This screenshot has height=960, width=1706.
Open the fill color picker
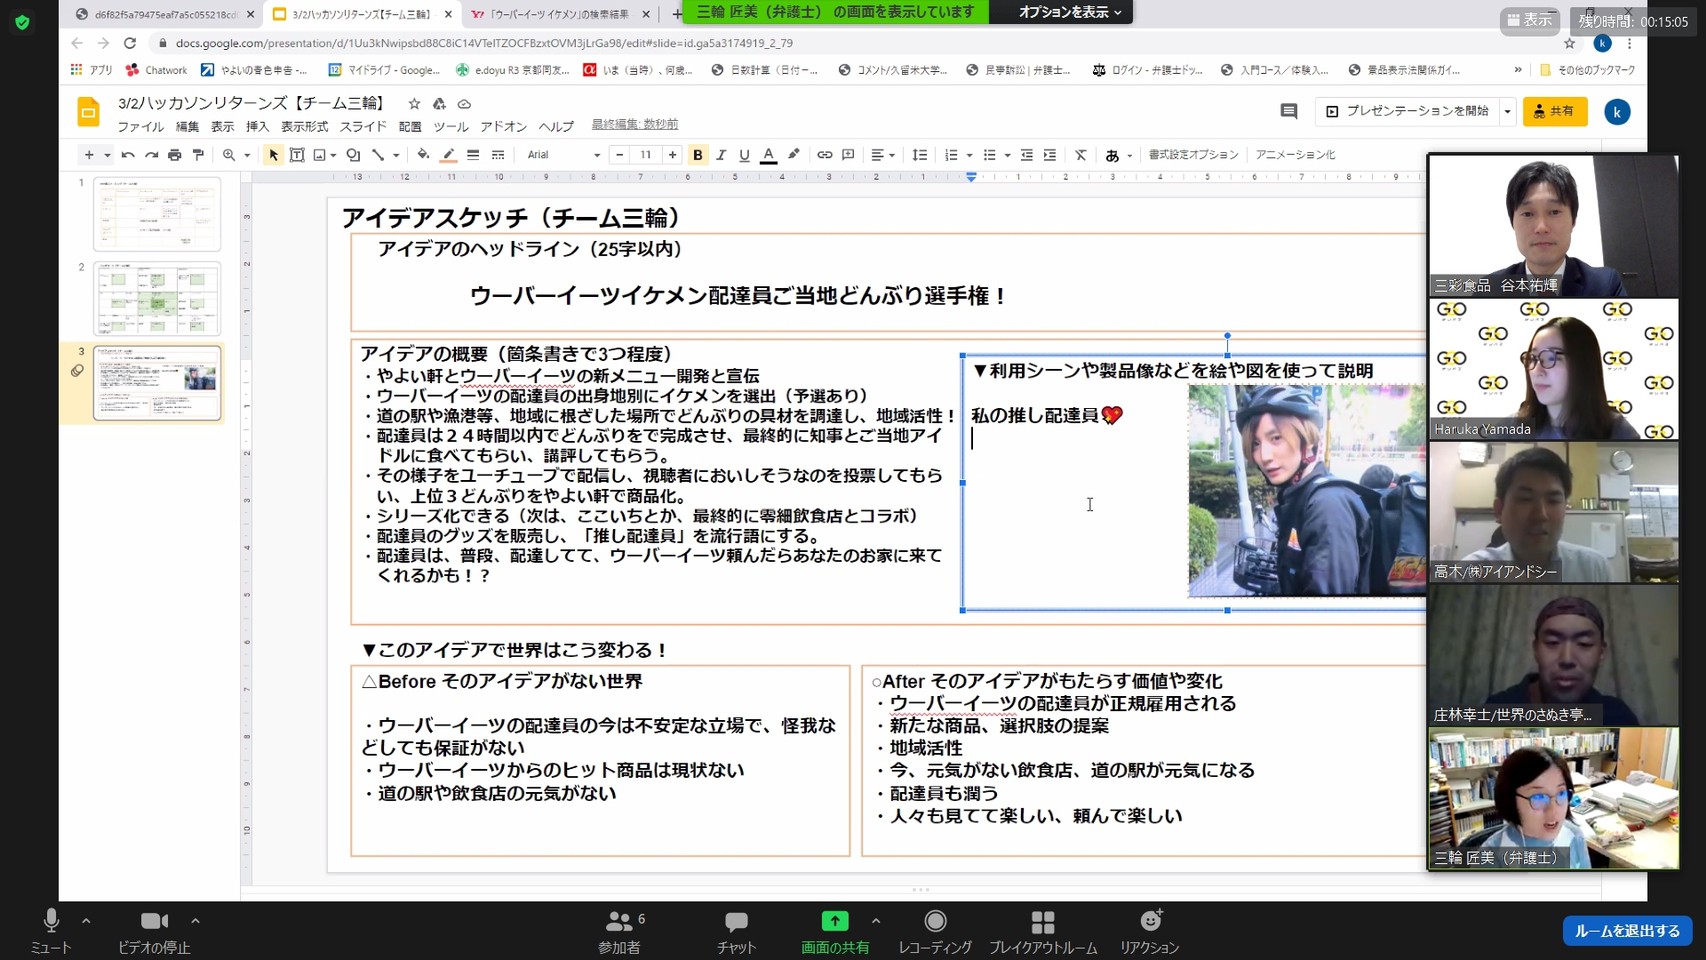(x=423, y=155)
